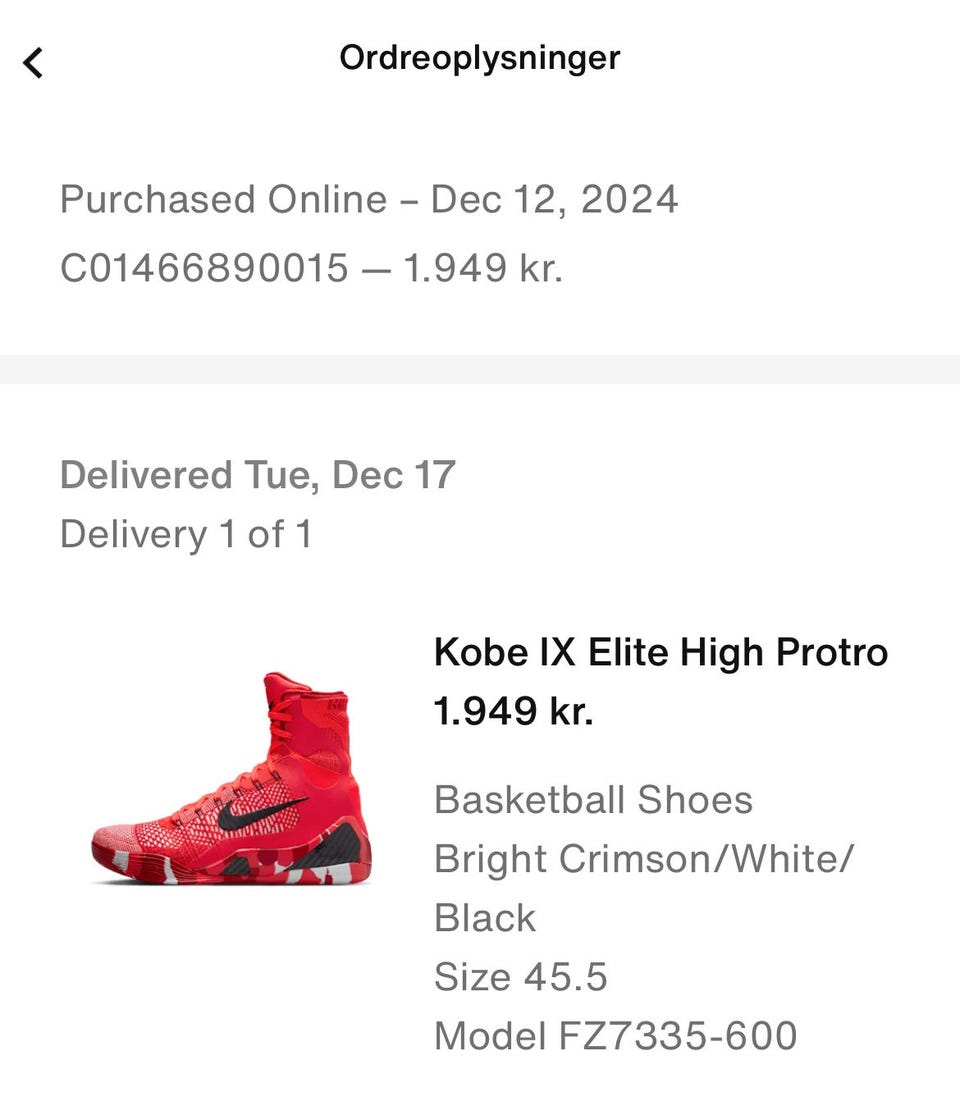This screenshot has height=1115, width=960.
Task: Tap the order total 1.949 kr. in header
Action: tap(483, 268)
